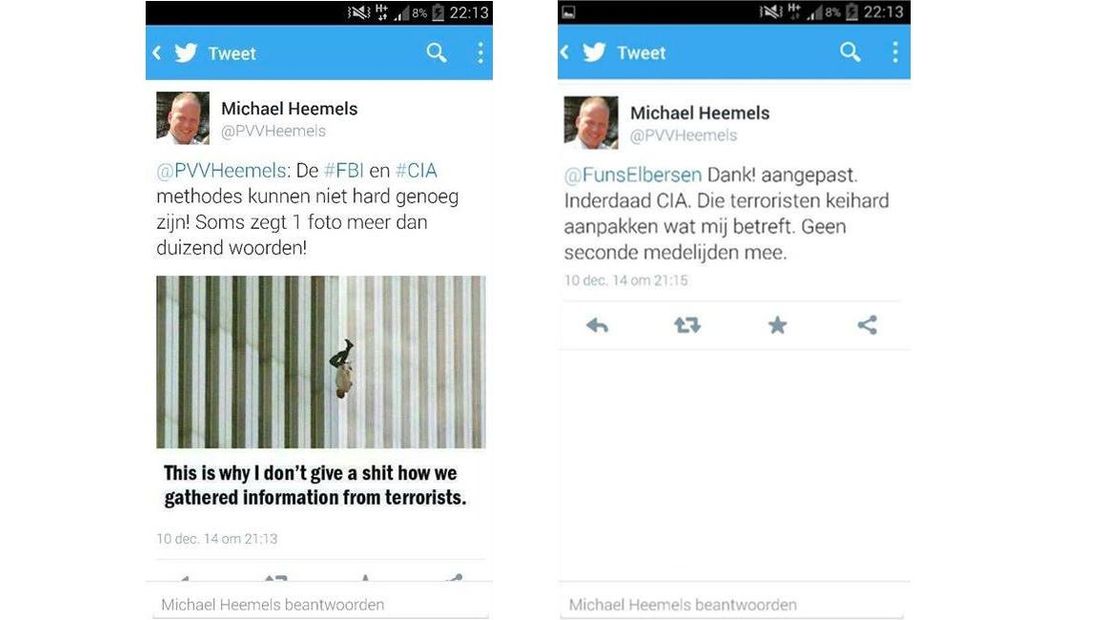
Task: Tap the Twitter bird logo on left screen
Action: (x=186, y=53)
